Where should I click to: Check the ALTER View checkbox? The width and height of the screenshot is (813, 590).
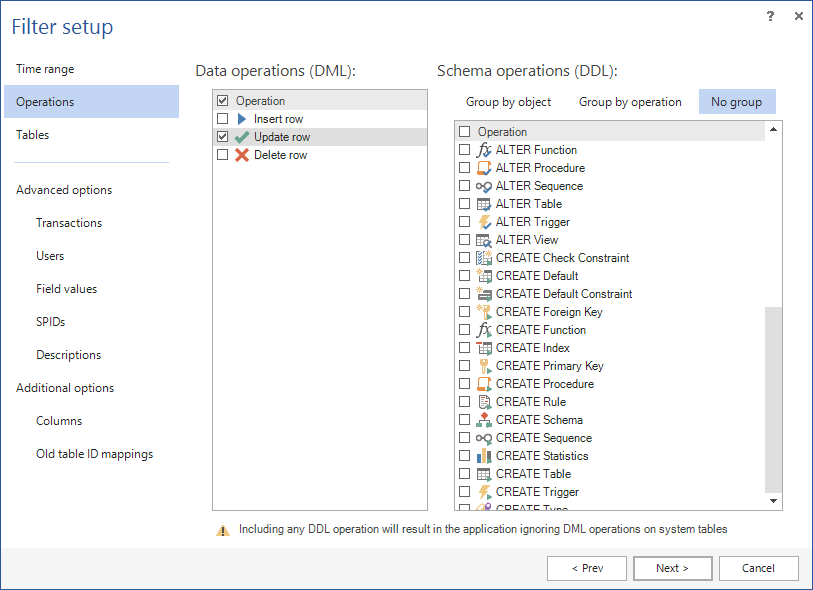pos(464,240)
